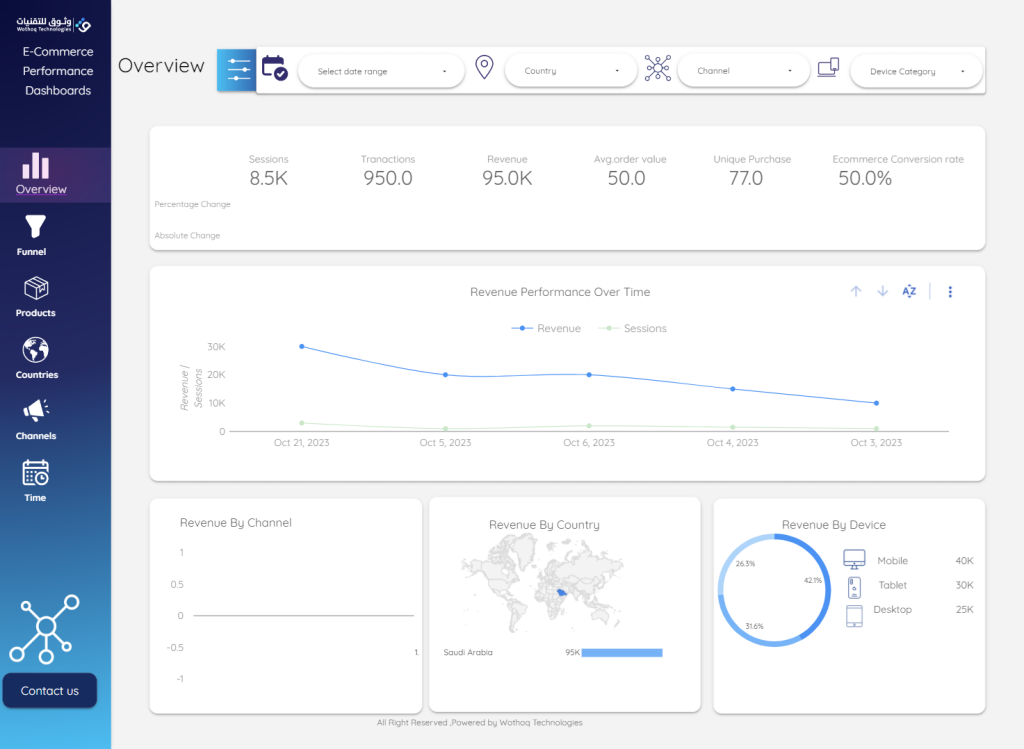Toggle the Sessions series in chart legend

point(632,328)
